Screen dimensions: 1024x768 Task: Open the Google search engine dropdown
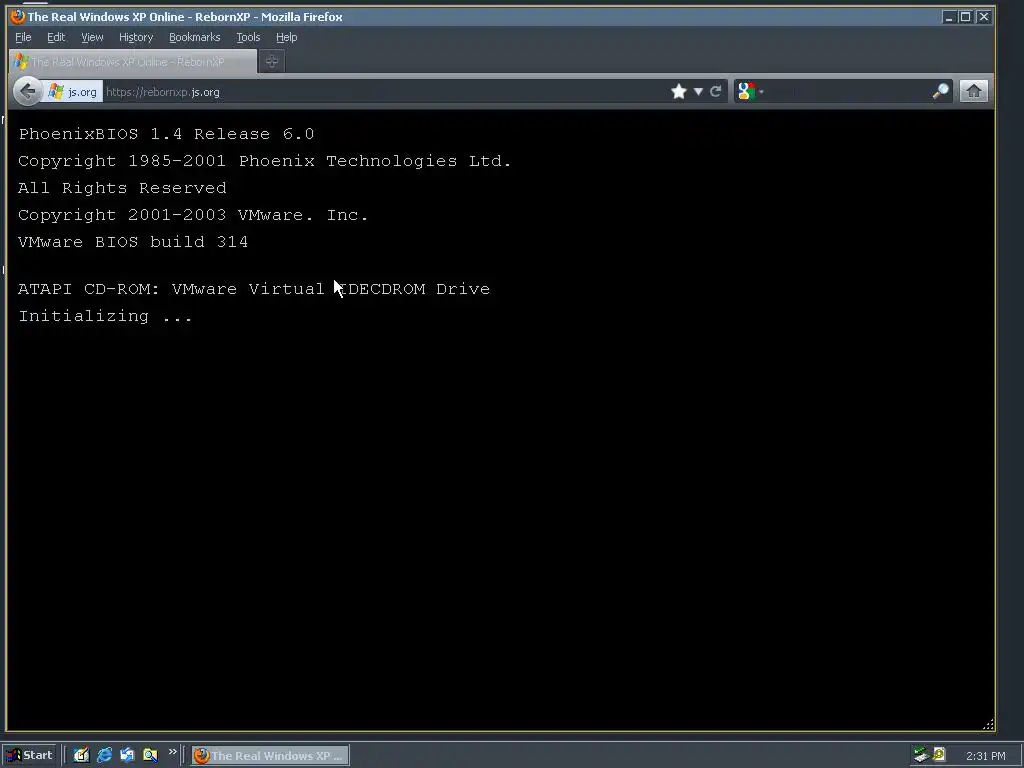point(750,91)
